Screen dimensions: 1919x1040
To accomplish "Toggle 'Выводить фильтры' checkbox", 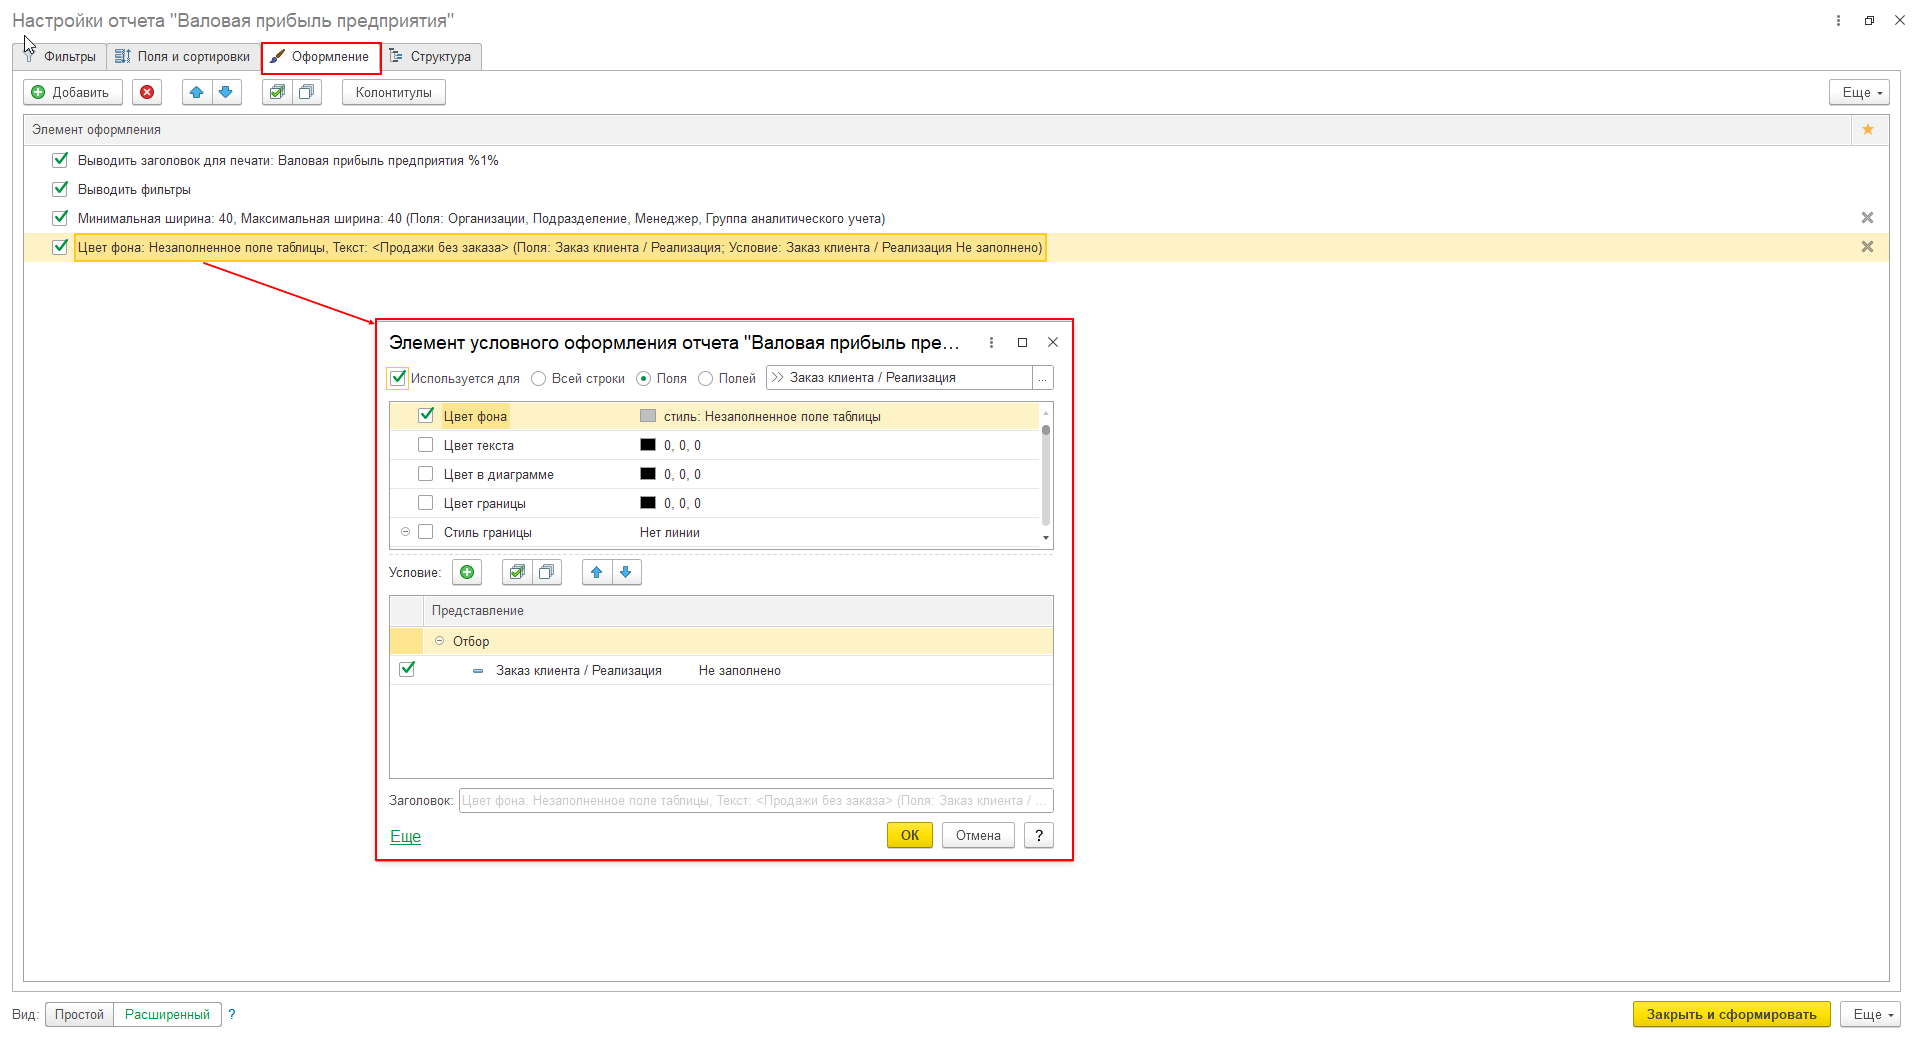I will tap(60, 188).
